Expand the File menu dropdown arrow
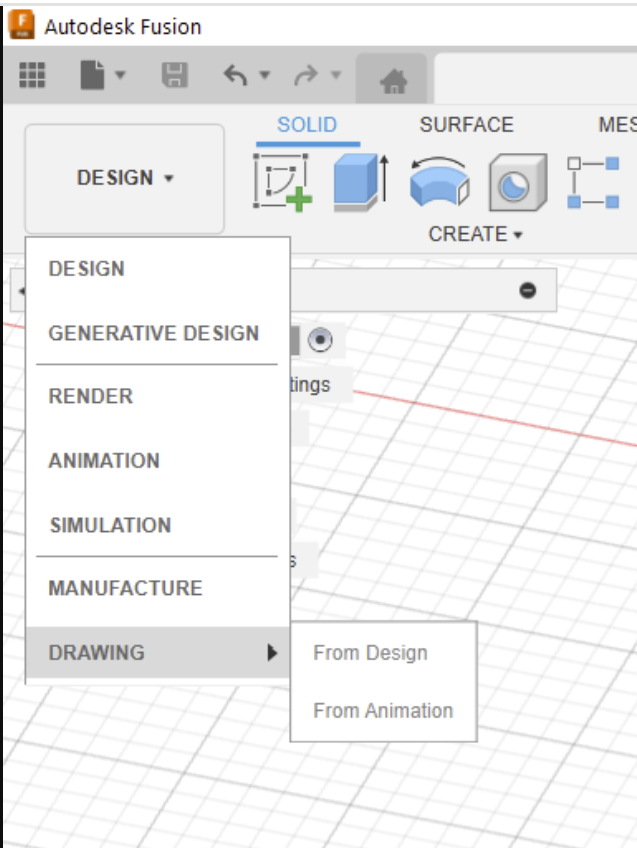This screenshot has height=848, width=637. point(120,75)
